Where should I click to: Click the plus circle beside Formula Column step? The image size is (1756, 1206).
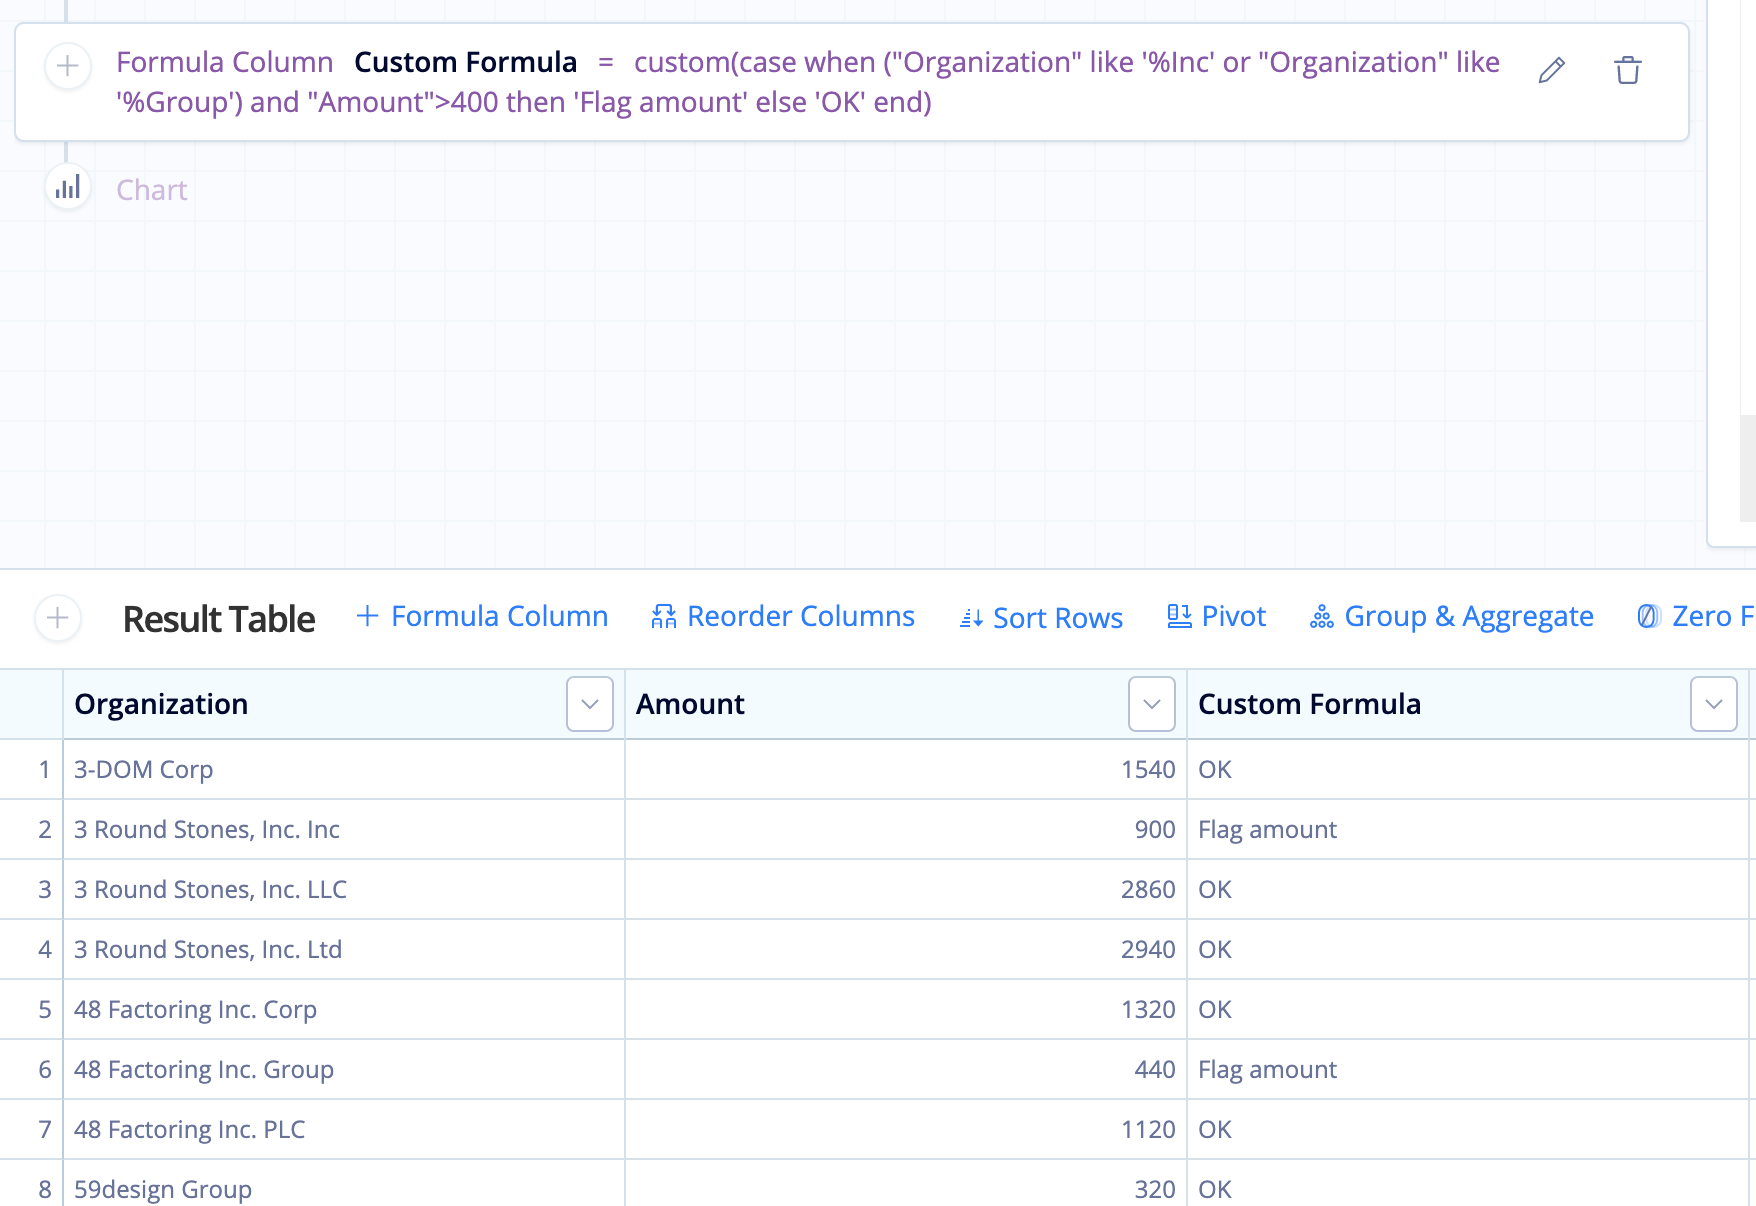pos(68,66)
